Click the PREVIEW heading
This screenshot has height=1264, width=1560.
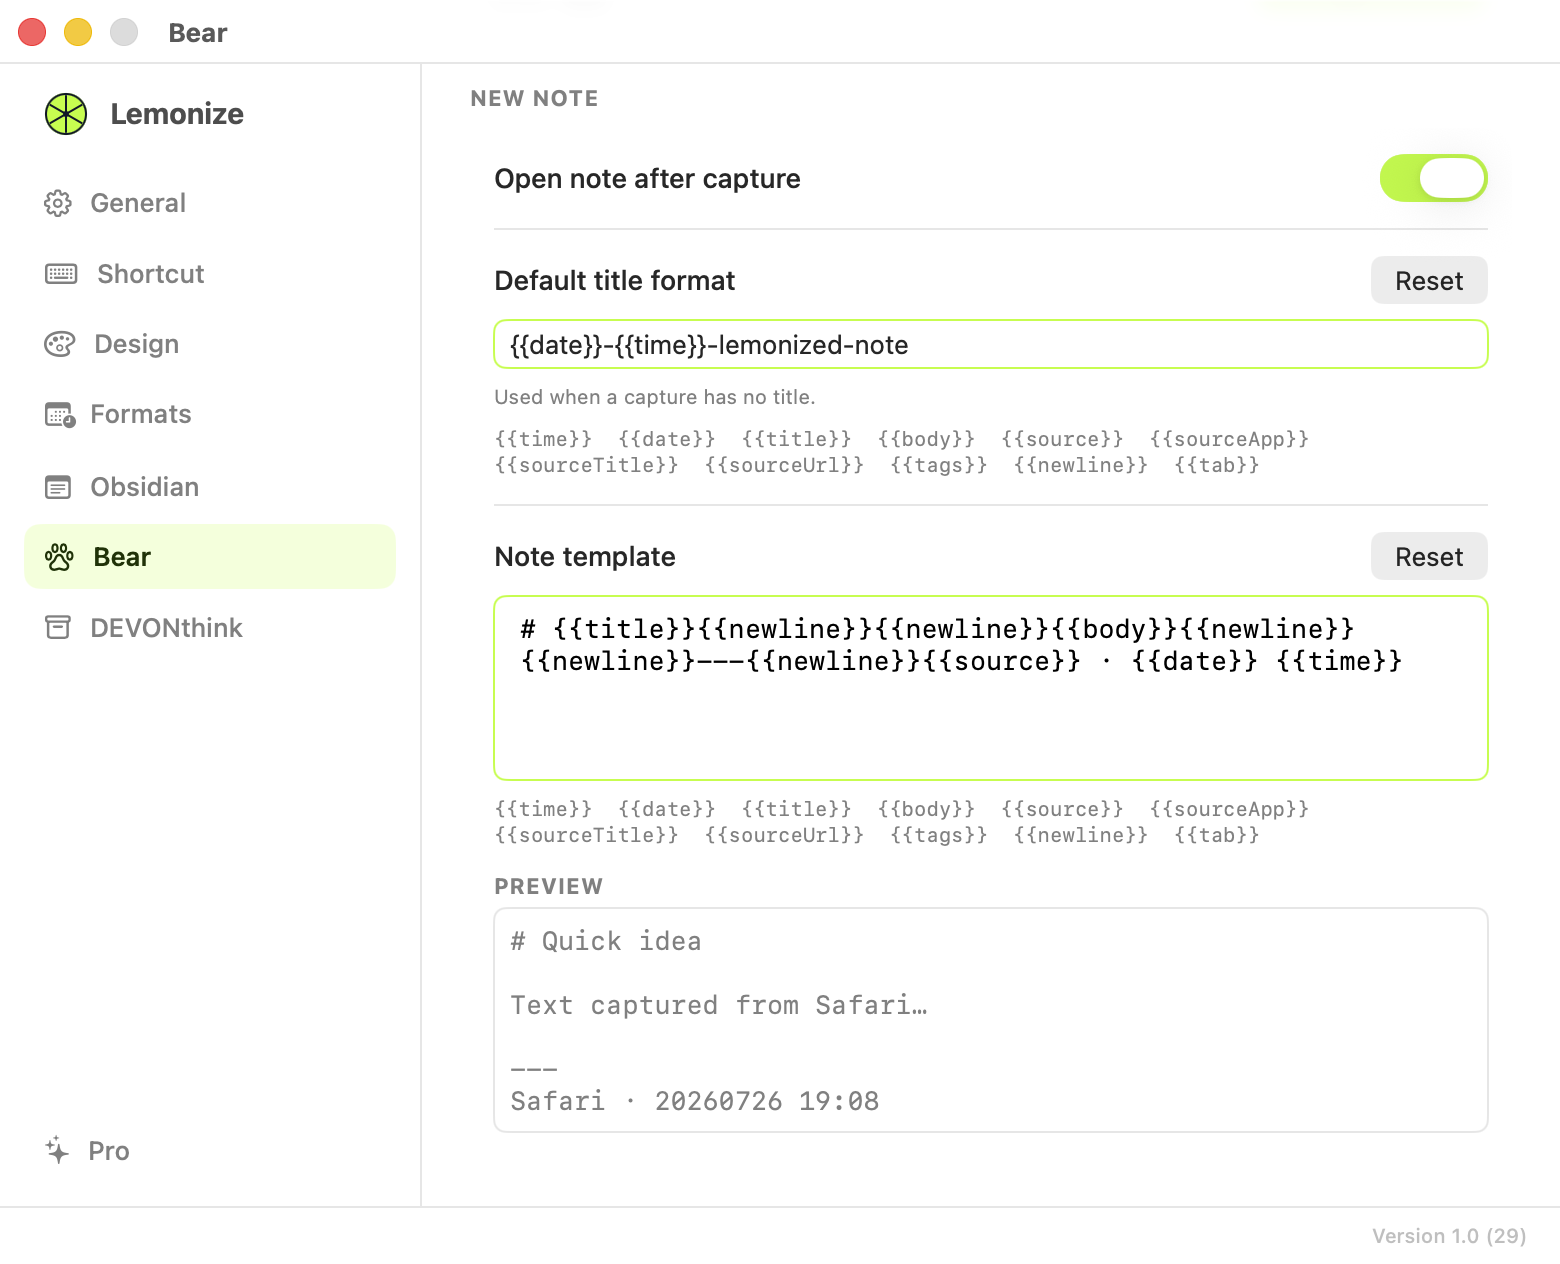pyautogui.click(x=549, y=886)
